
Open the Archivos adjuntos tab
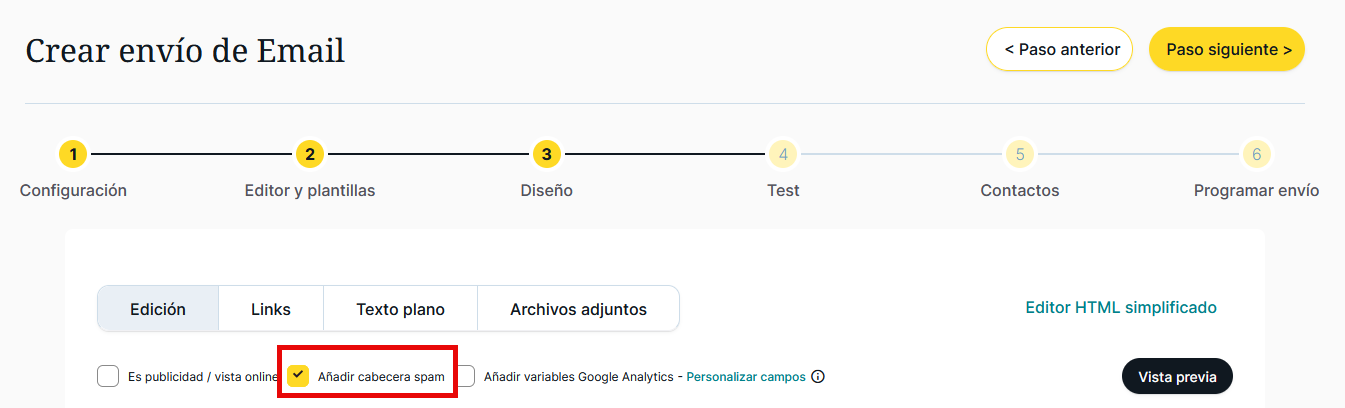click(x=578, y=309)
